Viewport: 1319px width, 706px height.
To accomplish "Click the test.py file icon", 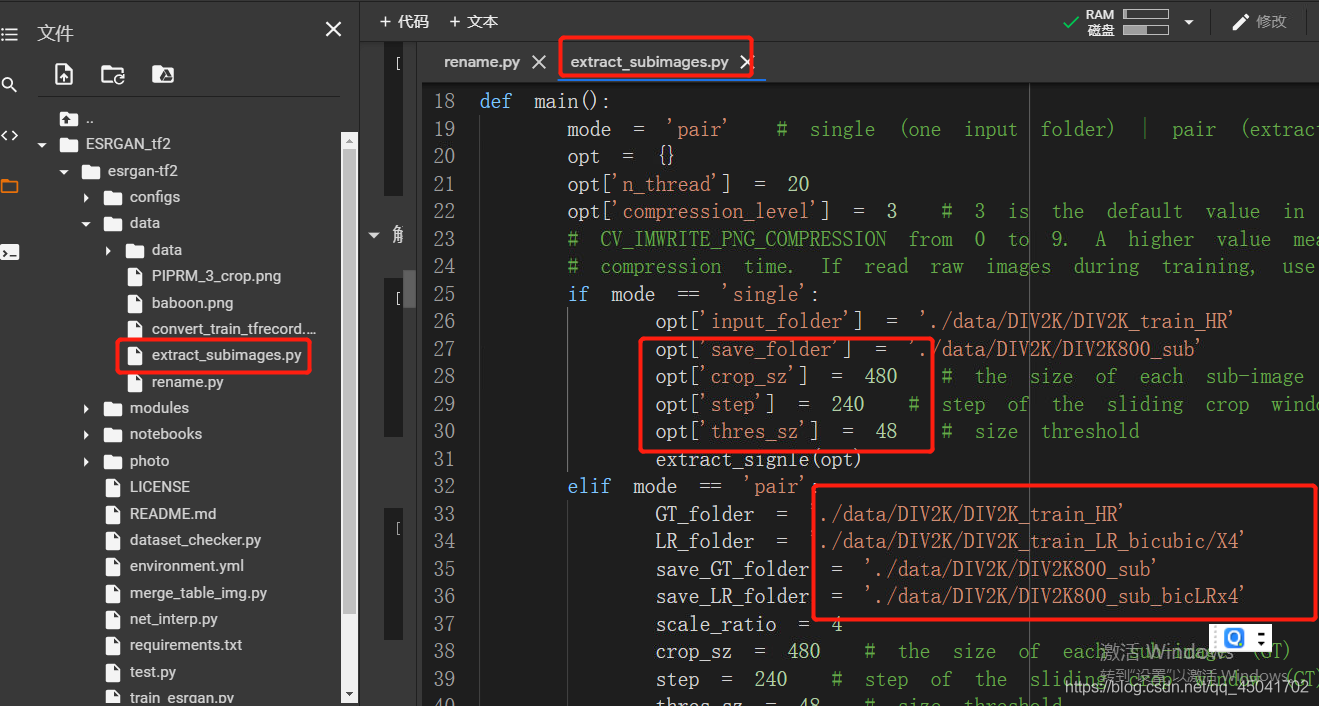I will pyautogui.click(x=112, y=672).
